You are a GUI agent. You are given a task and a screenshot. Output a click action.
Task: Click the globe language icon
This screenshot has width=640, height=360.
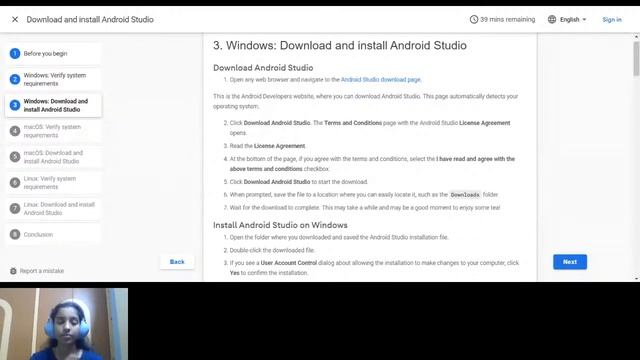(552, 19)
